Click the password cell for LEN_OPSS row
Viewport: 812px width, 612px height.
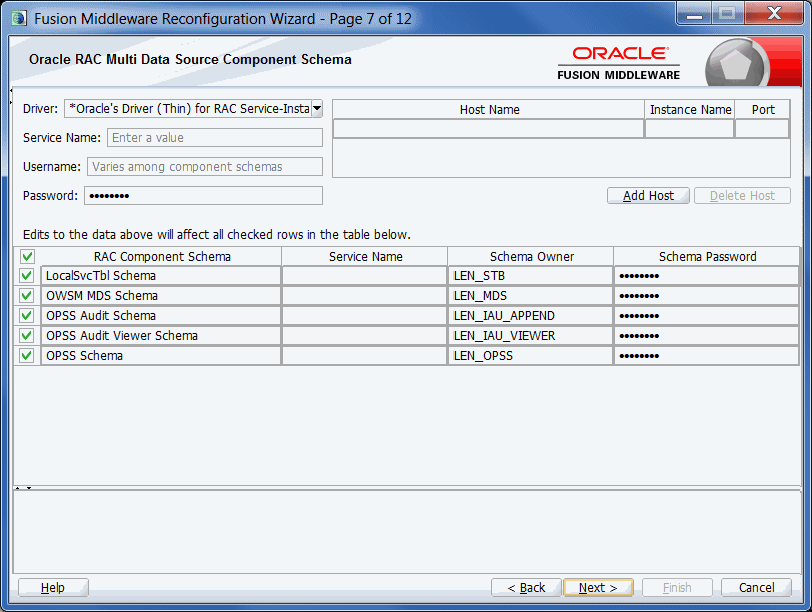[706, 356]
